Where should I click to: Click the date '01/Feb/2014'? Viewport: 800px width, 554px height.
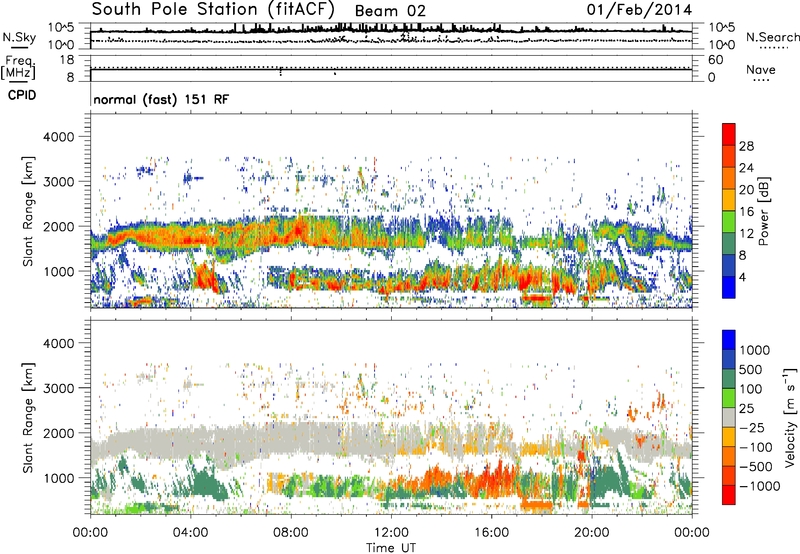coord(639,9)
